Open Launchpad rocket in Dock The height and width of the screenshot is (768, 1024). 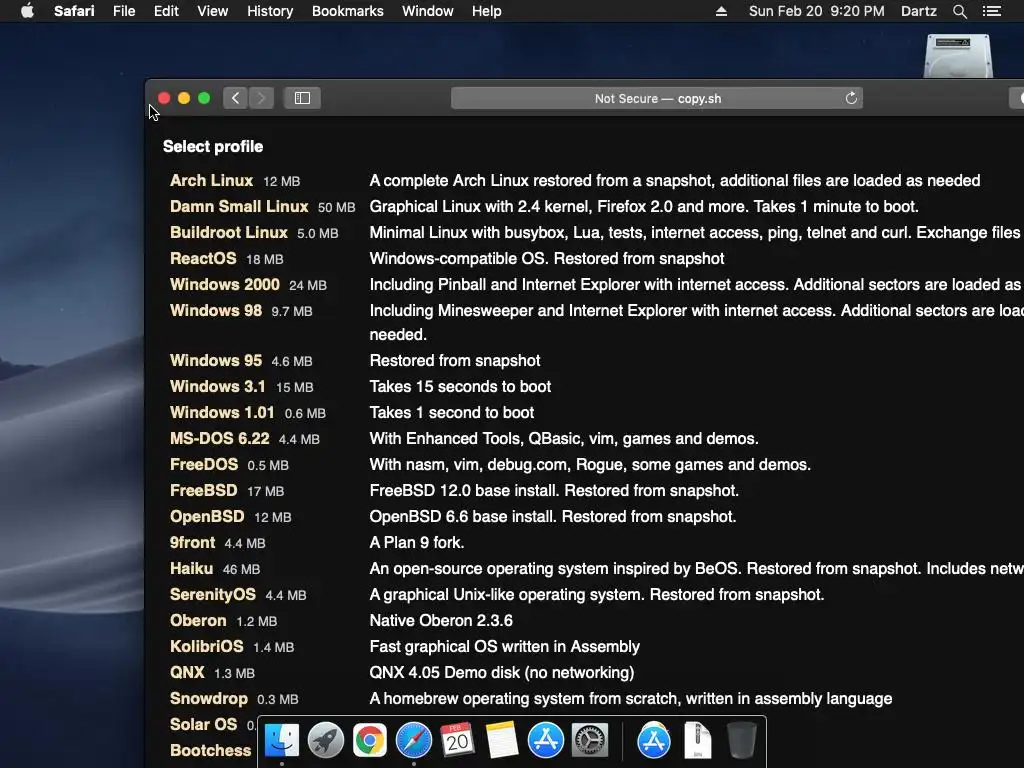point(325,741)
